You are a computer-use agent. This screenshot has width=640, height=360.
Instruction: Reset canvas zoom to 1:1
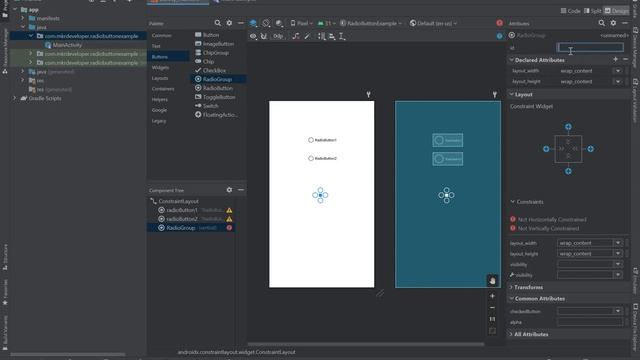[492, 319]
